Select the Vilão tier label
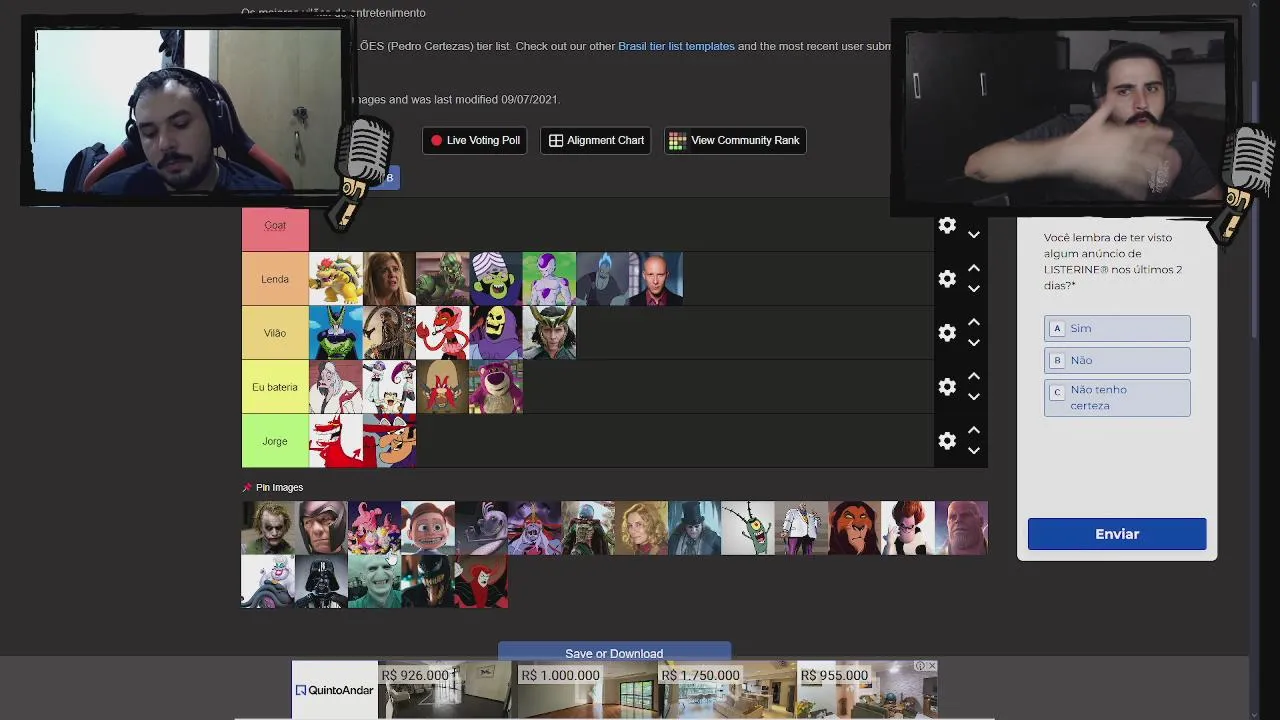This screenshot has height=720, width=1280. coord(275,333)
